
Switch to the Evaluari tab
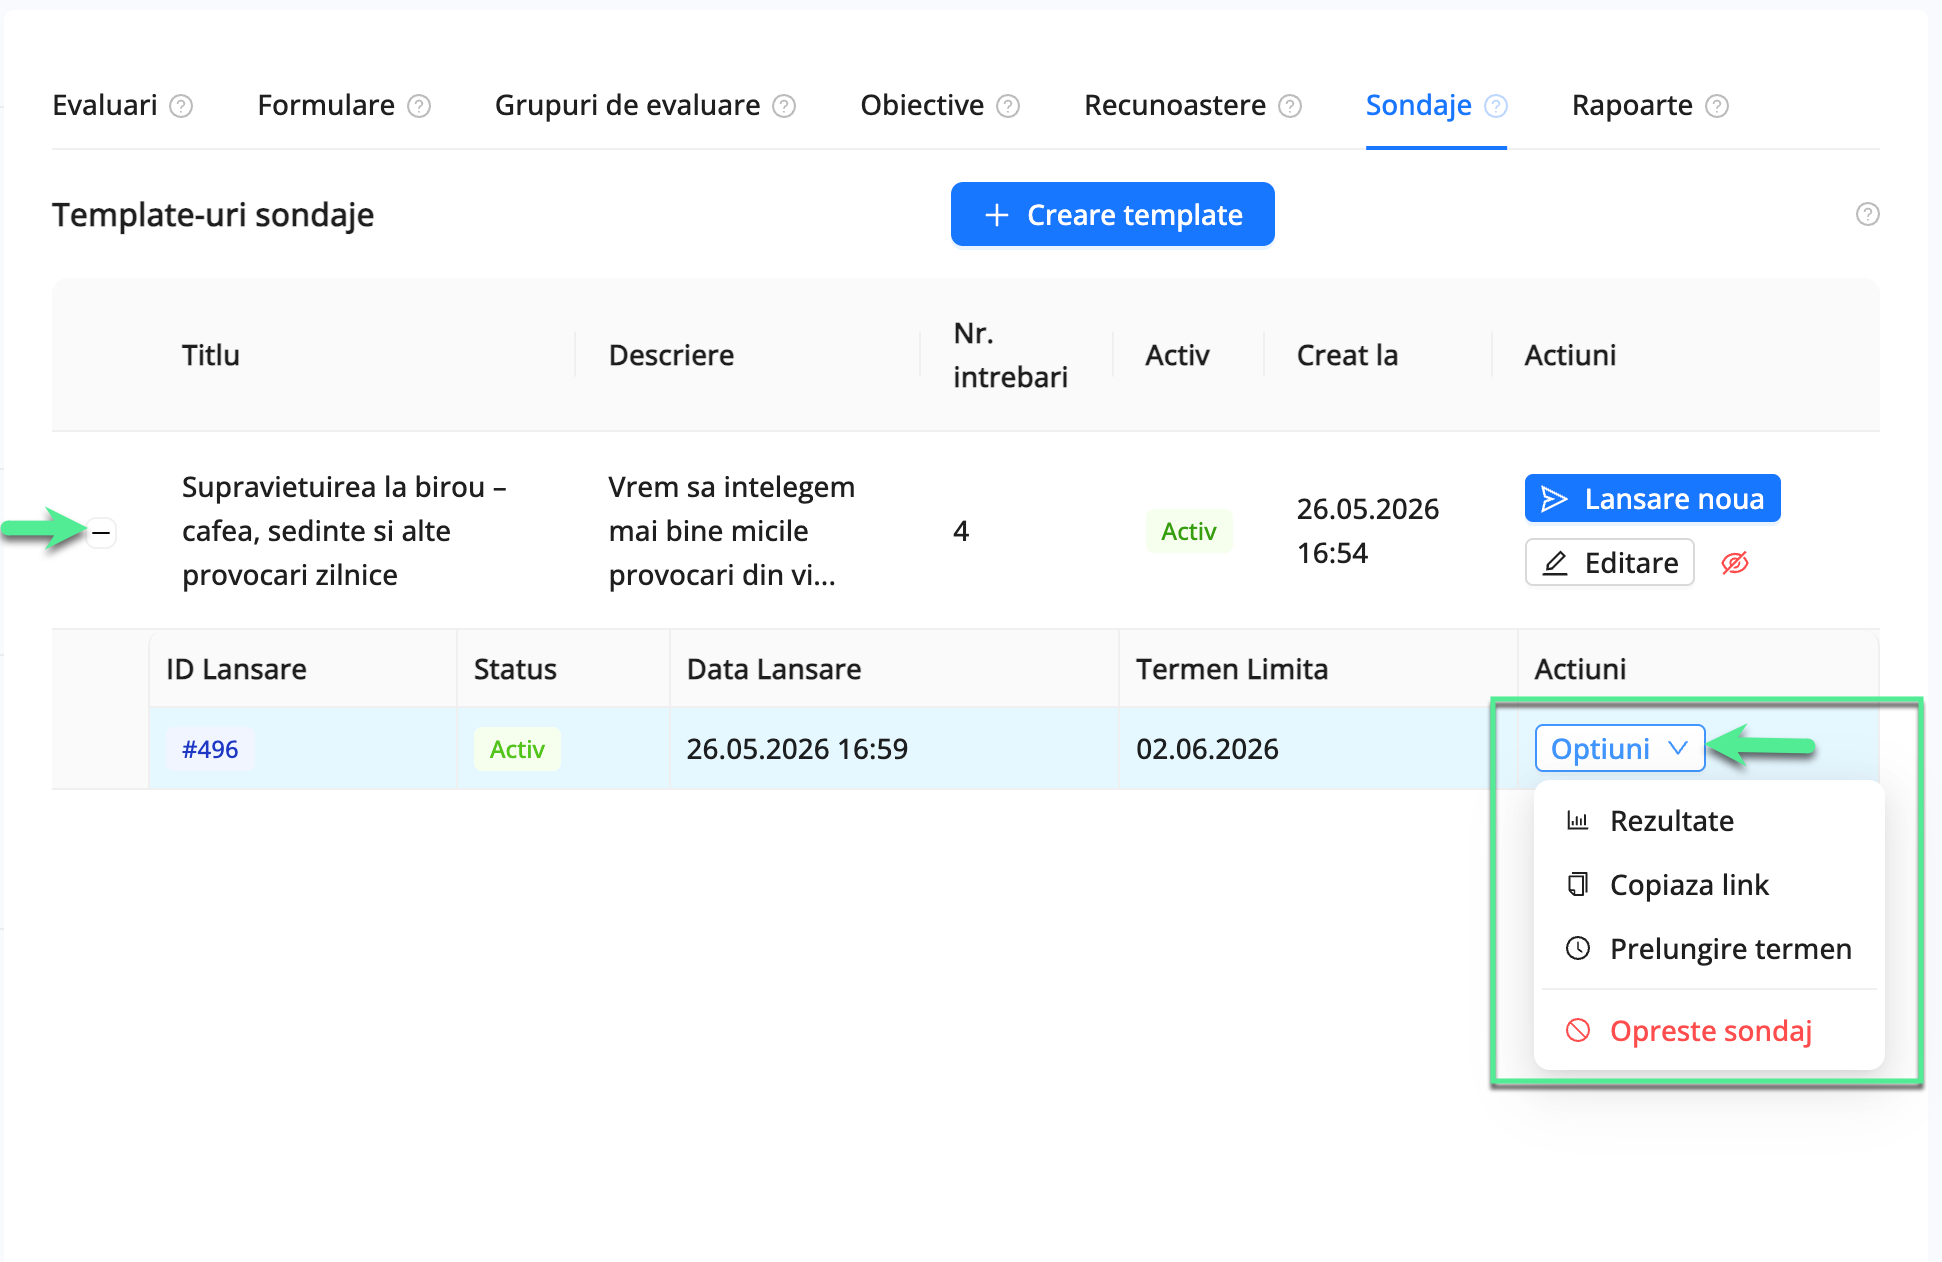coord(105,105)
